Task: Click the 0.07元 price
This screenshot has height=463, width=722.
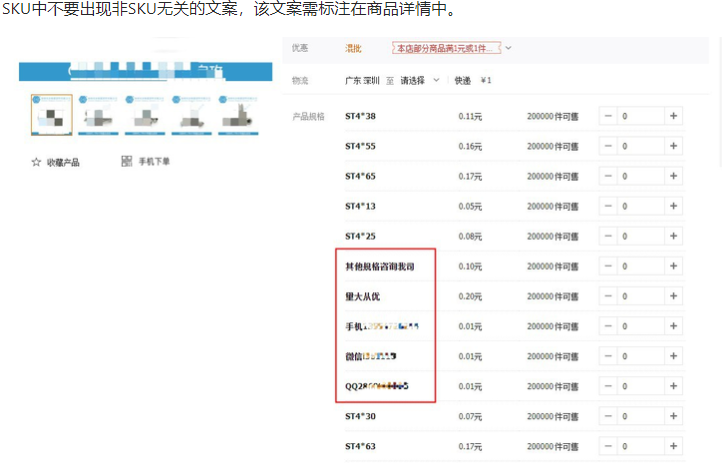Action: coord(470,416)
